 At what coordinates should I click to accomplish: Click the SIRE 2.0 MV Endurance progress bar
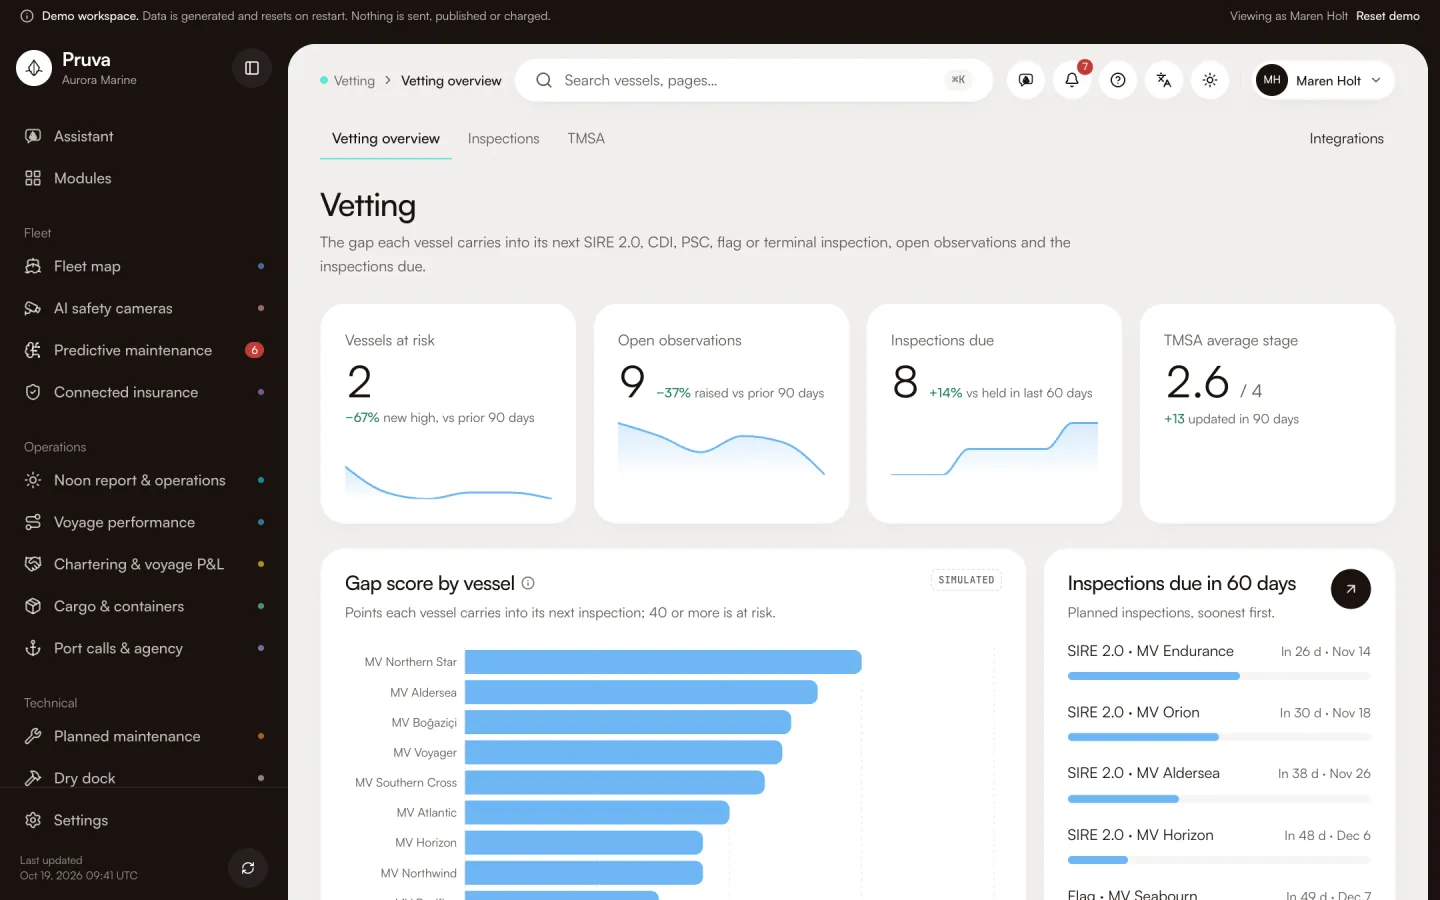tap(1219, 676)
